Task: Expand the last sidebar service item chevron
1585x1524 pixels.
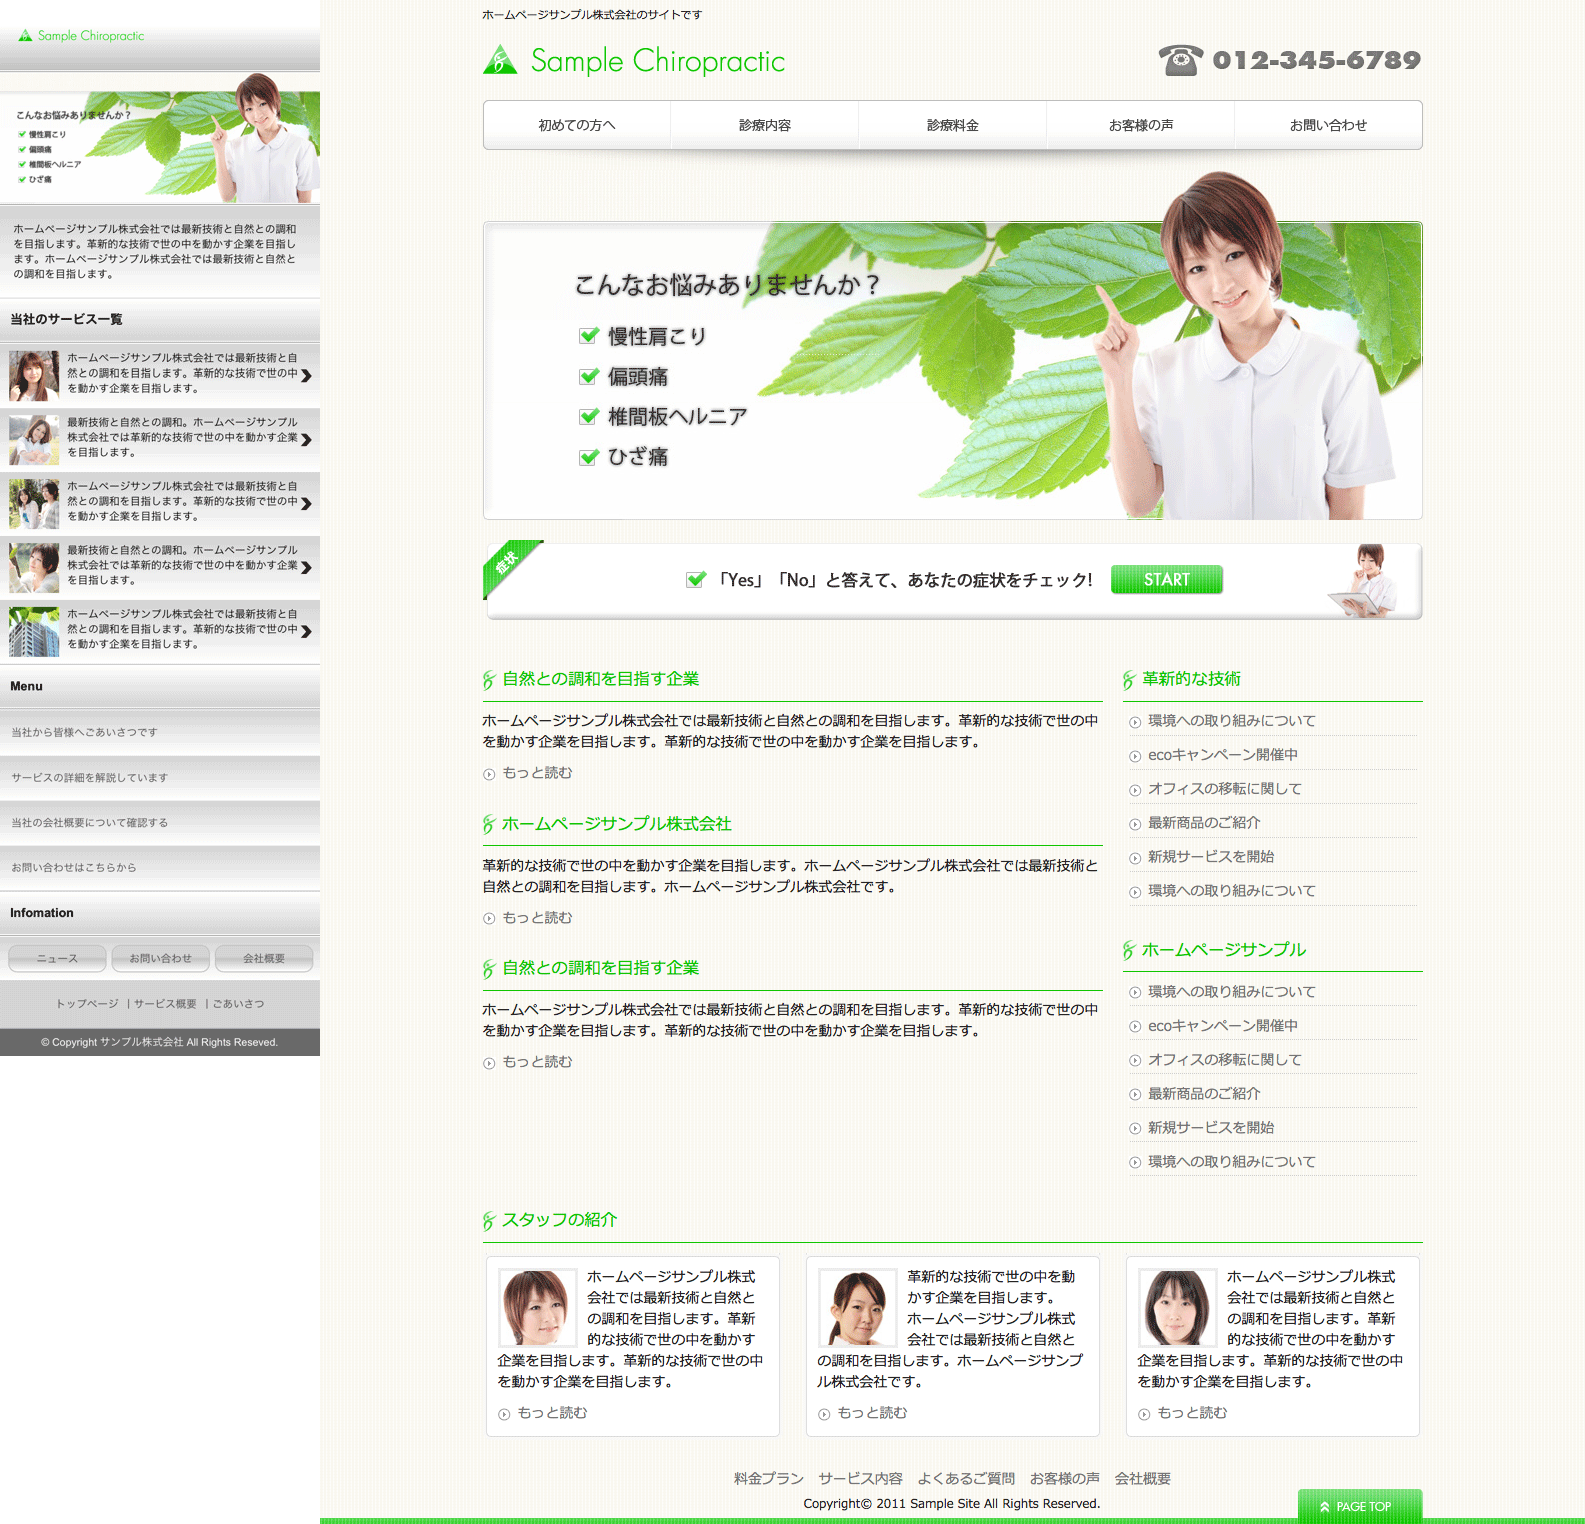Action: point(306,631)
